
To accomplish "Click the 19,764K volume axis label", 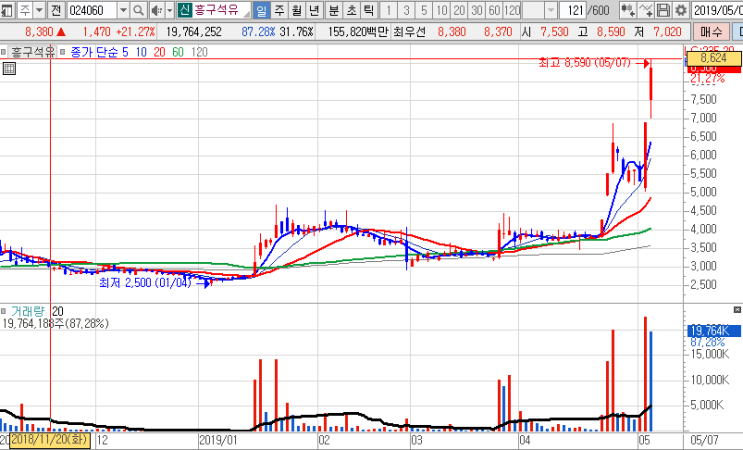I will tap(714, 331).
